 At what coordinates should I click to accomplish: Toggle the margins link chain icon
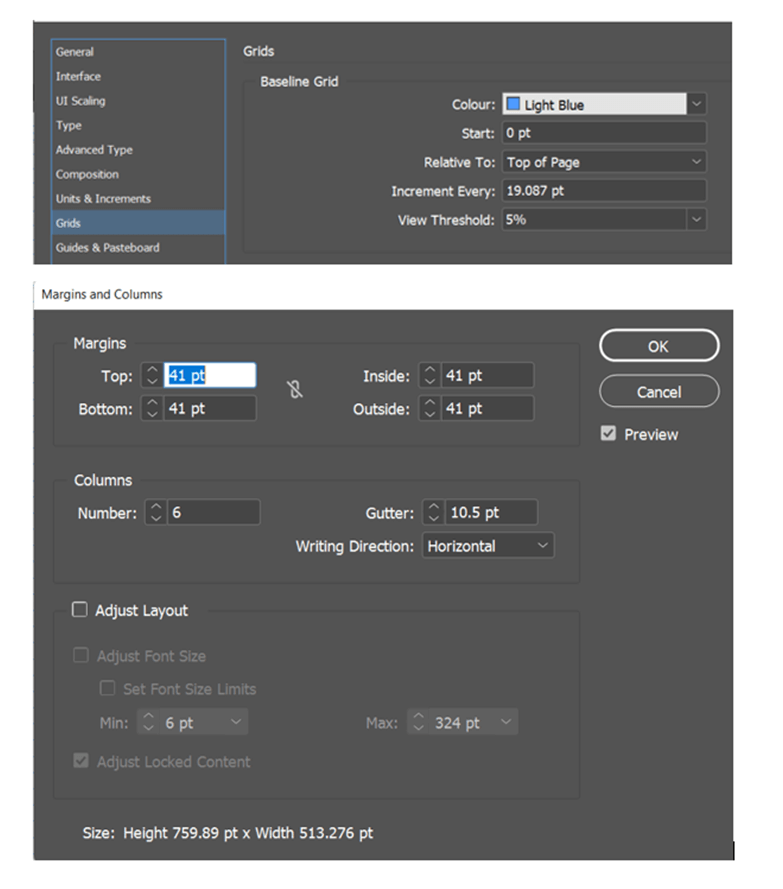295,390
